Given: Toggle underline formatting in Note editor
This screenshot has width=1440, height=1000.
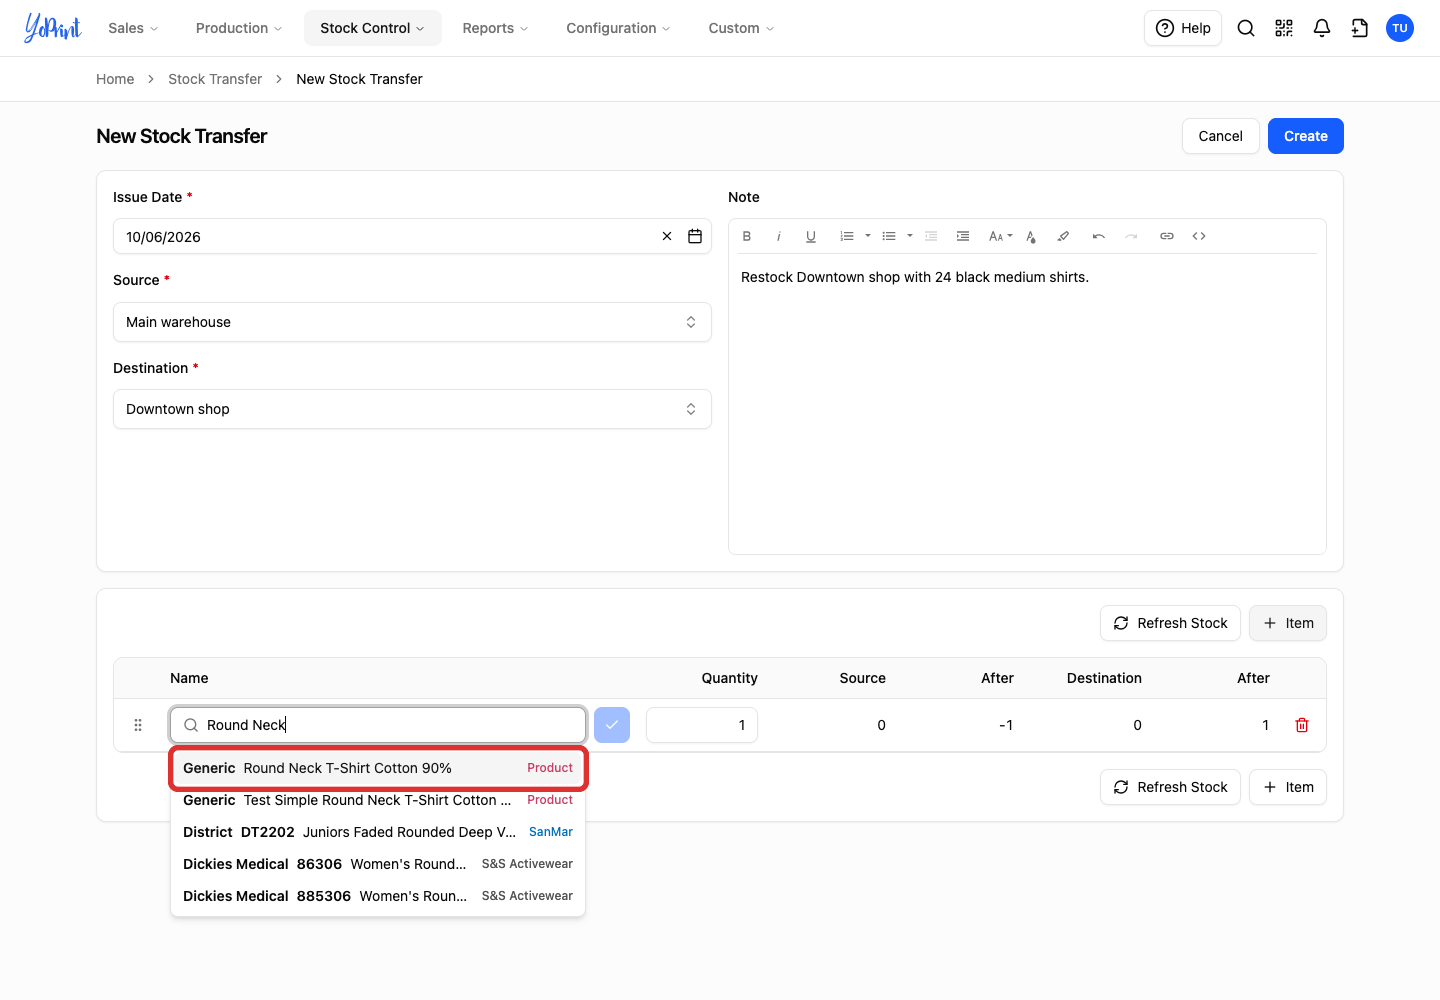Looking at the screenshot, I should click(x=811, y=236).
